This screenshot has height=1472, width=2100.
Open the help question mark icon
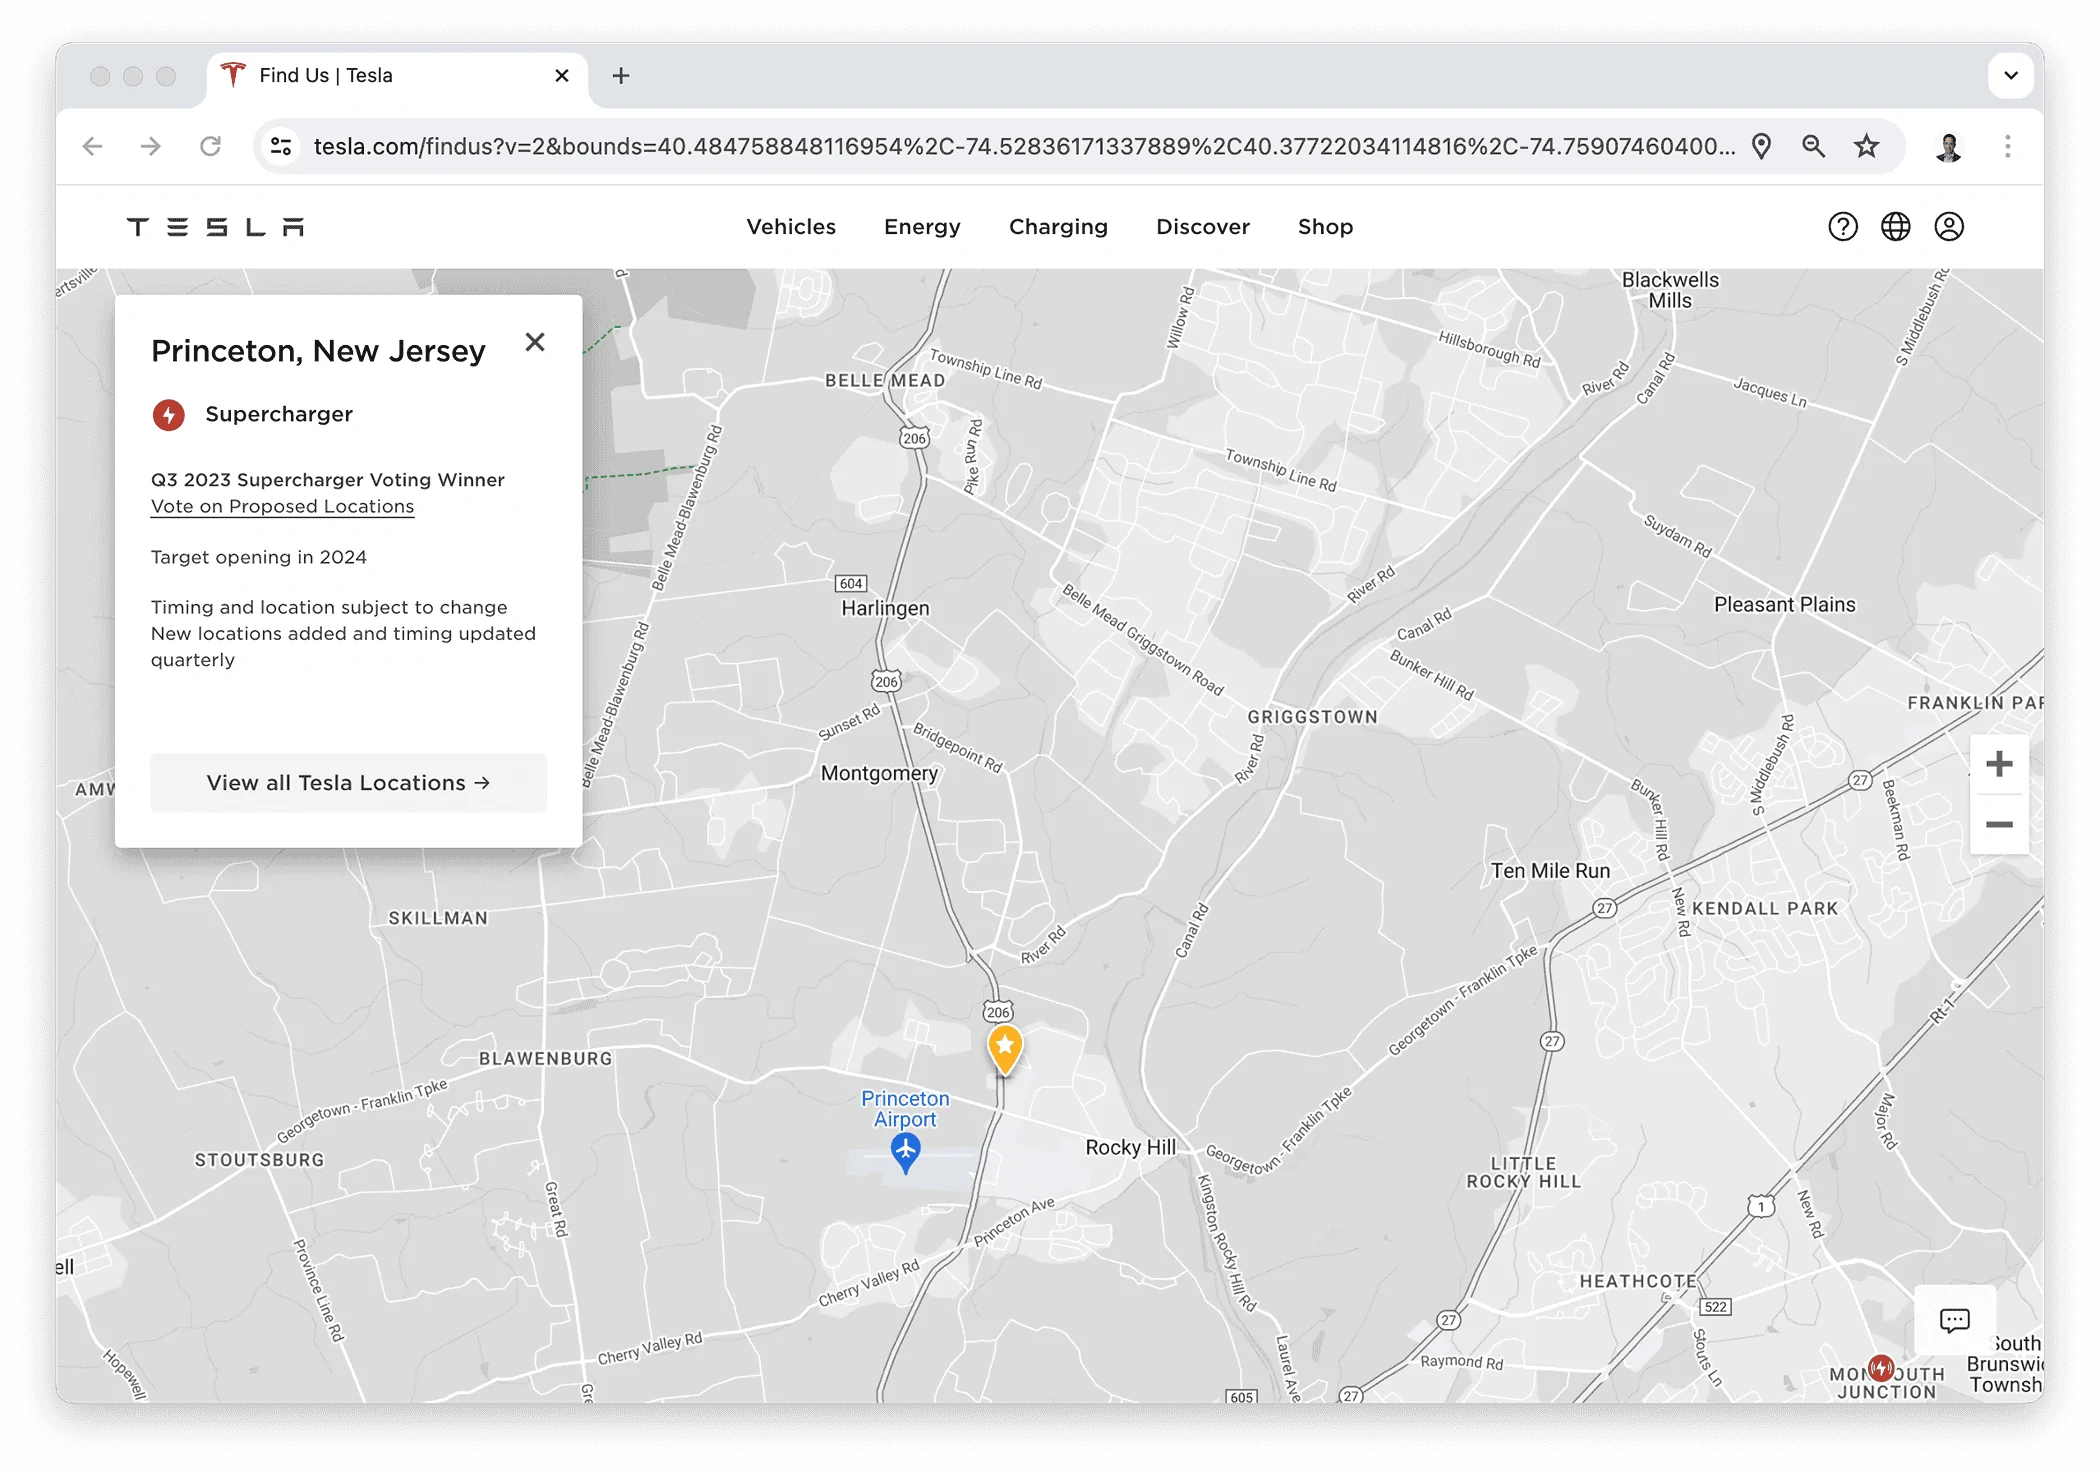click(x=1843, y=227)
